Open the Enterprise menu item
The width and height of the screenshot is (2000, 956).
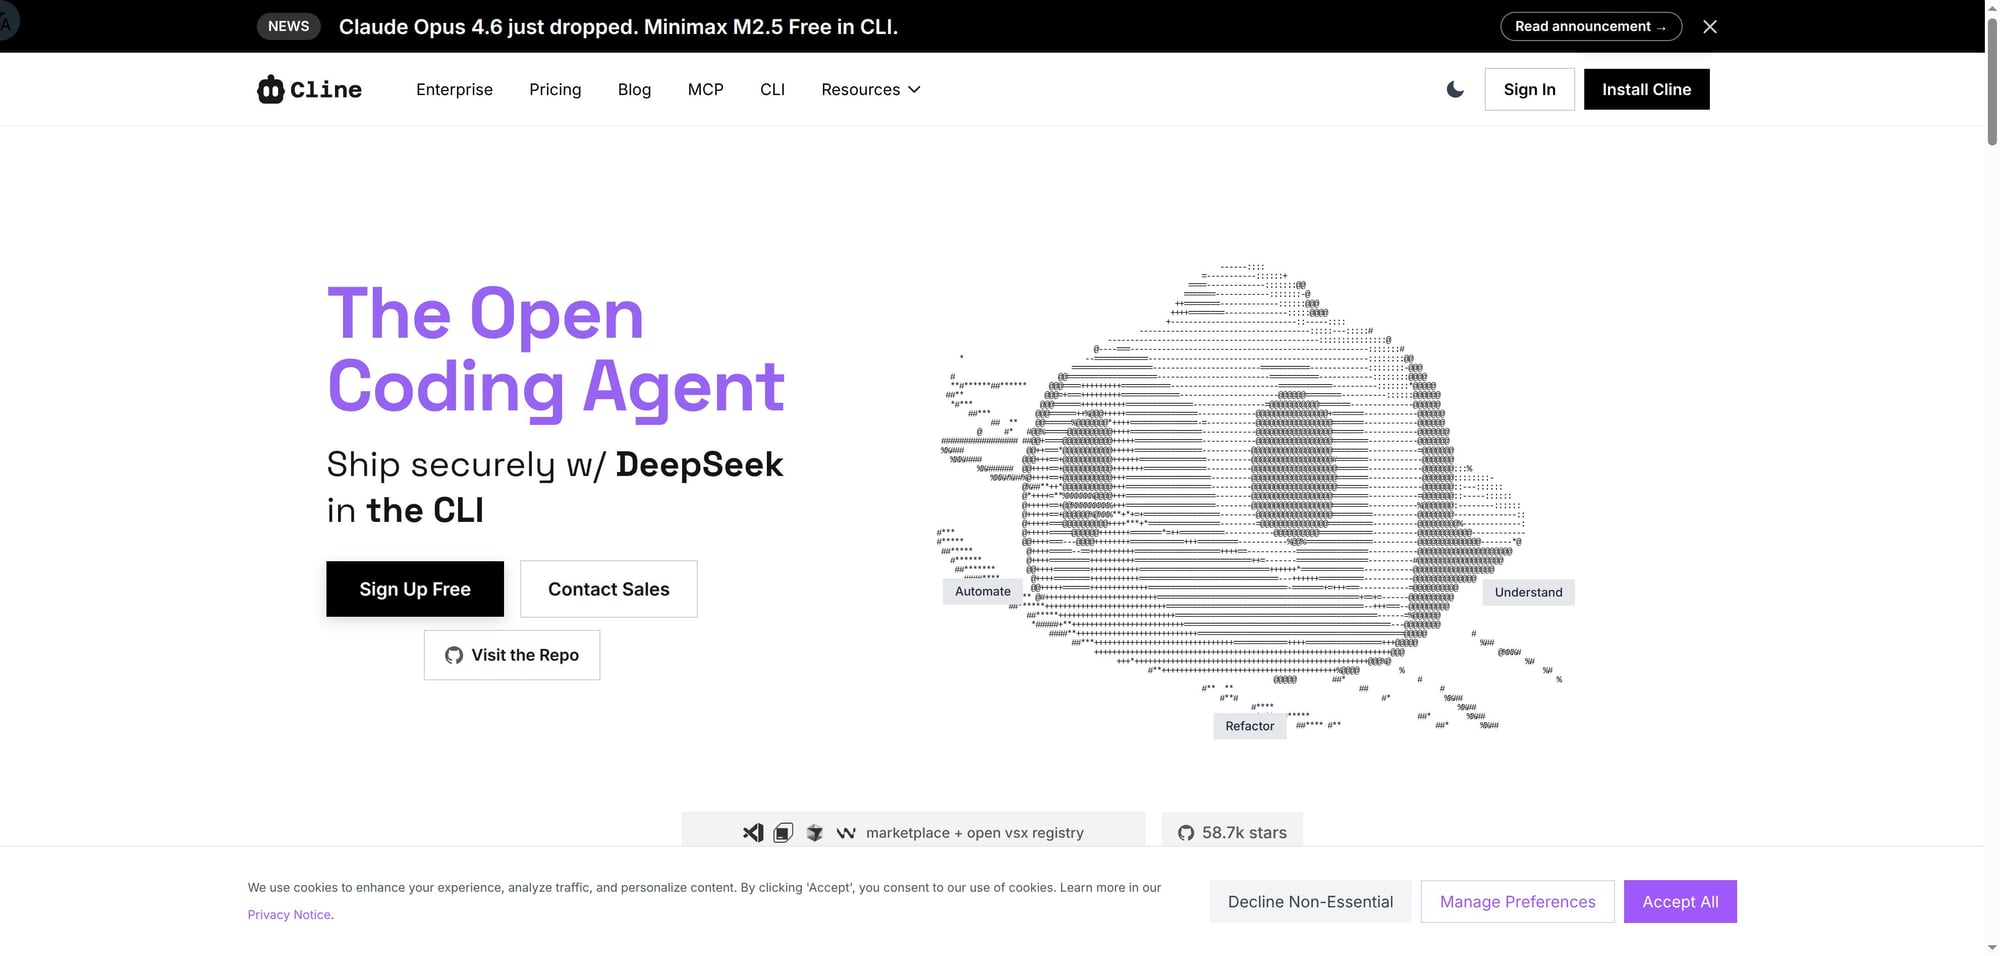pyautogui.click(x=454, y=90)
